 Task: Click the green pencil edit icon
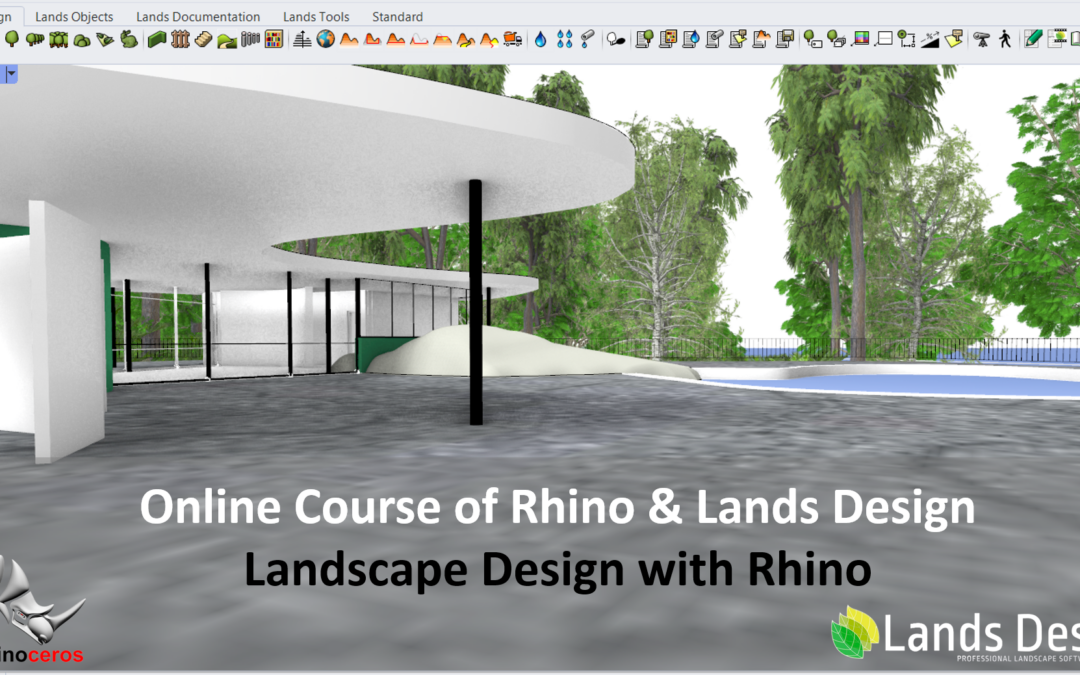[x=1032, y=39]
